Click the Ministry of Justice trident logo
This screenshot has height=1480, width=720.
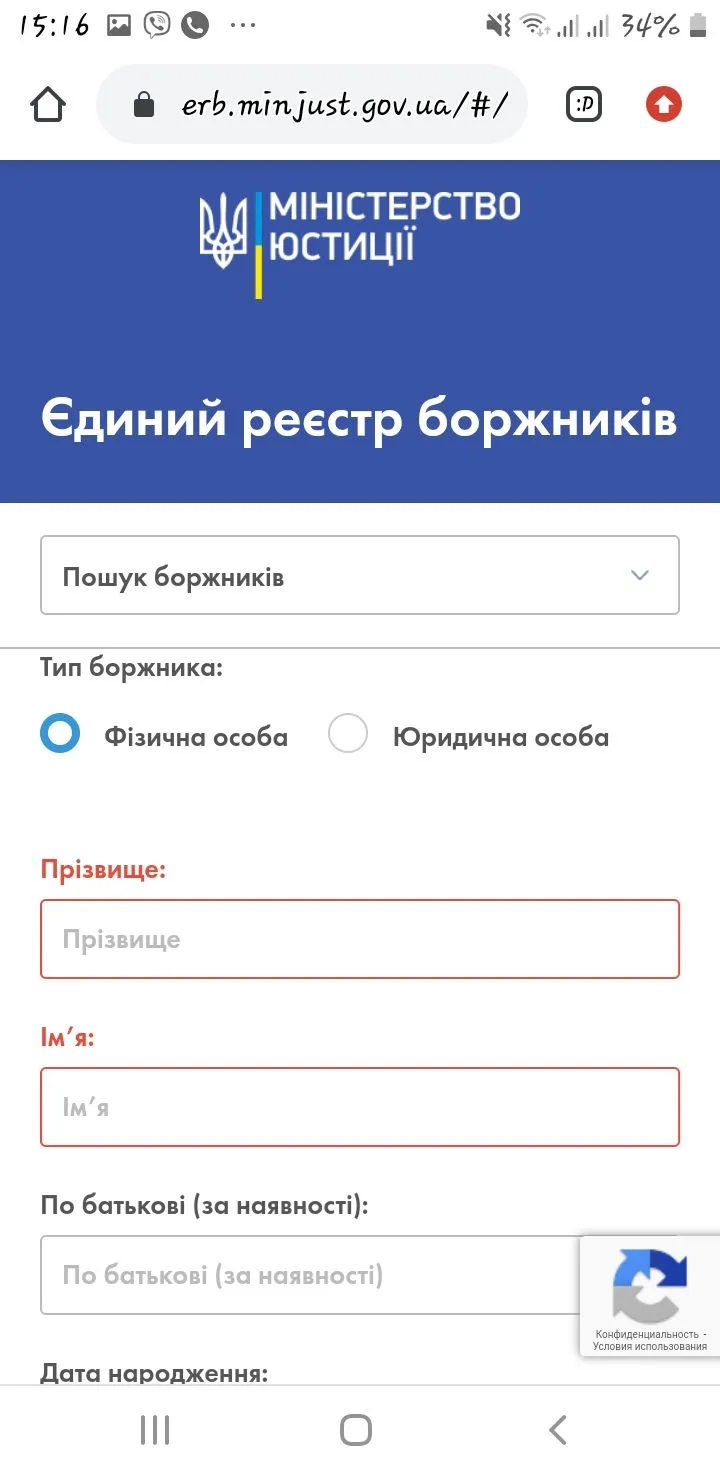click(x=222, y=231)
